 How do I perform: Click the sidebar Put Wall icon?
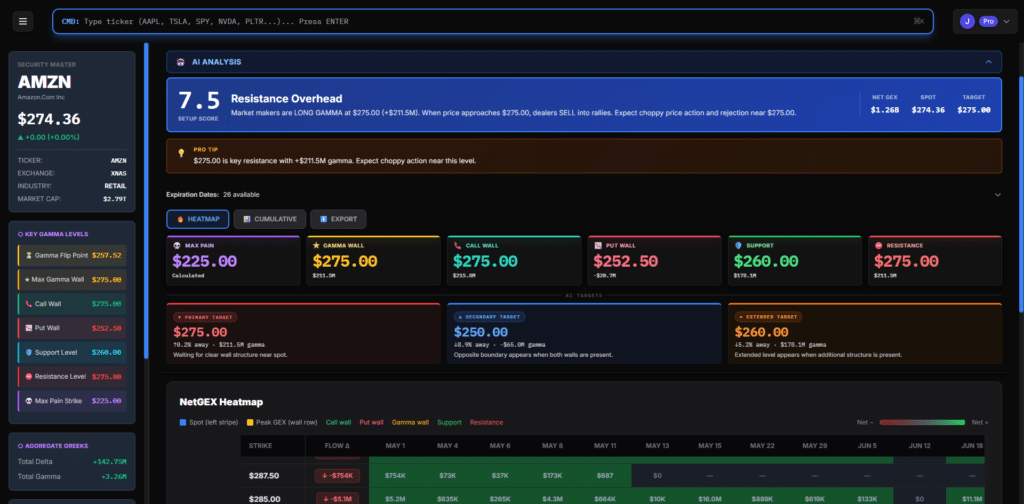27,328
